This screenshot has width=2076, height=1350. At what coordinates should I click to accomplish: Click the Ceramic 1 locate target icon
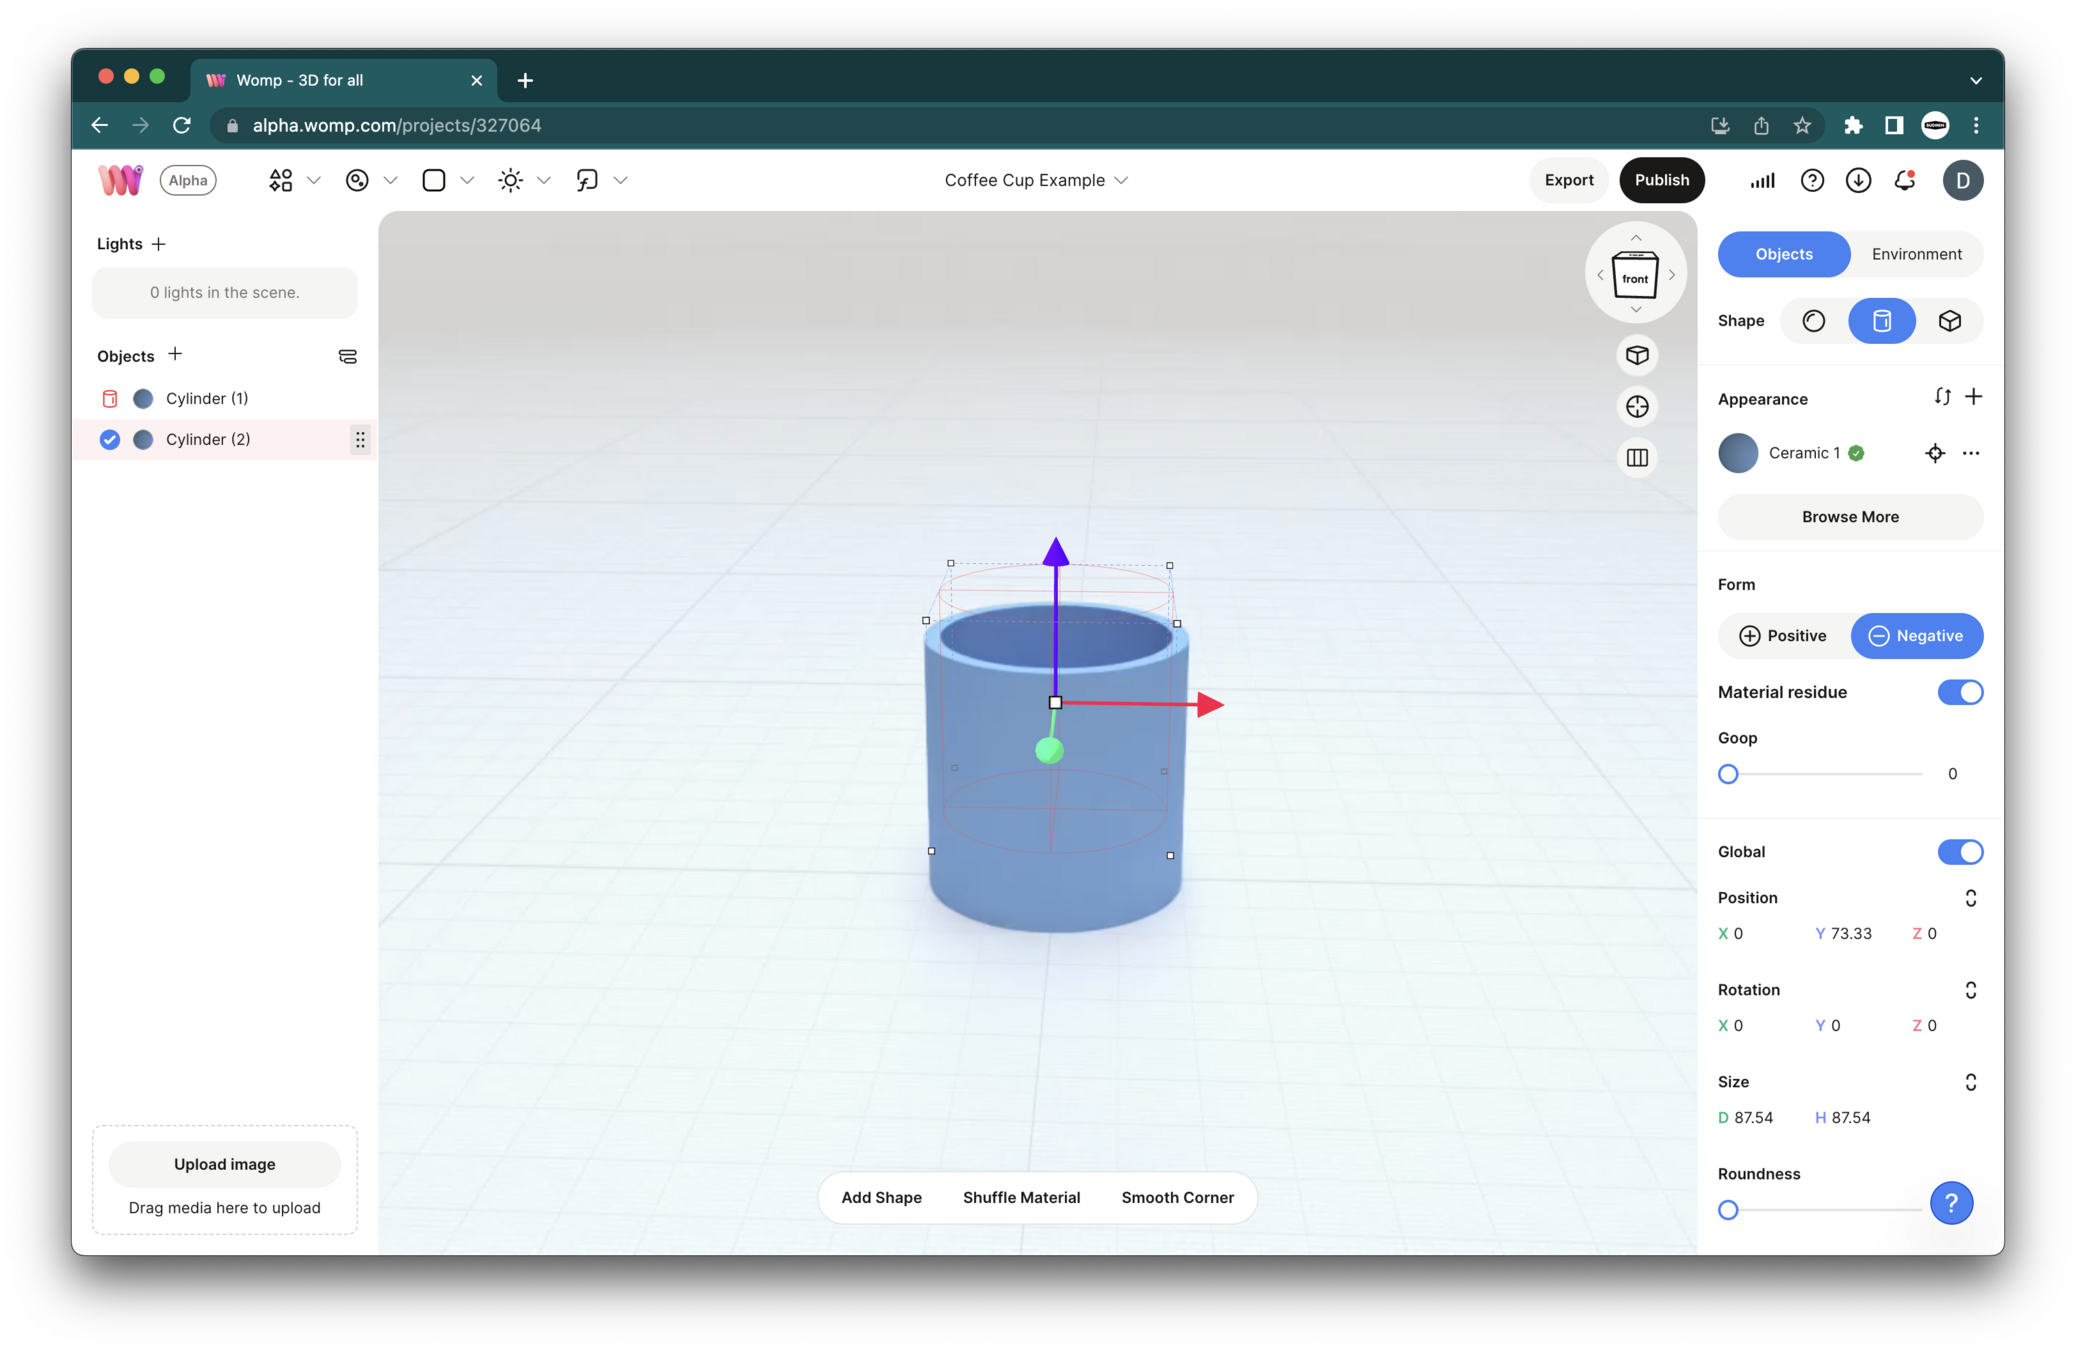pos(1934,453)
